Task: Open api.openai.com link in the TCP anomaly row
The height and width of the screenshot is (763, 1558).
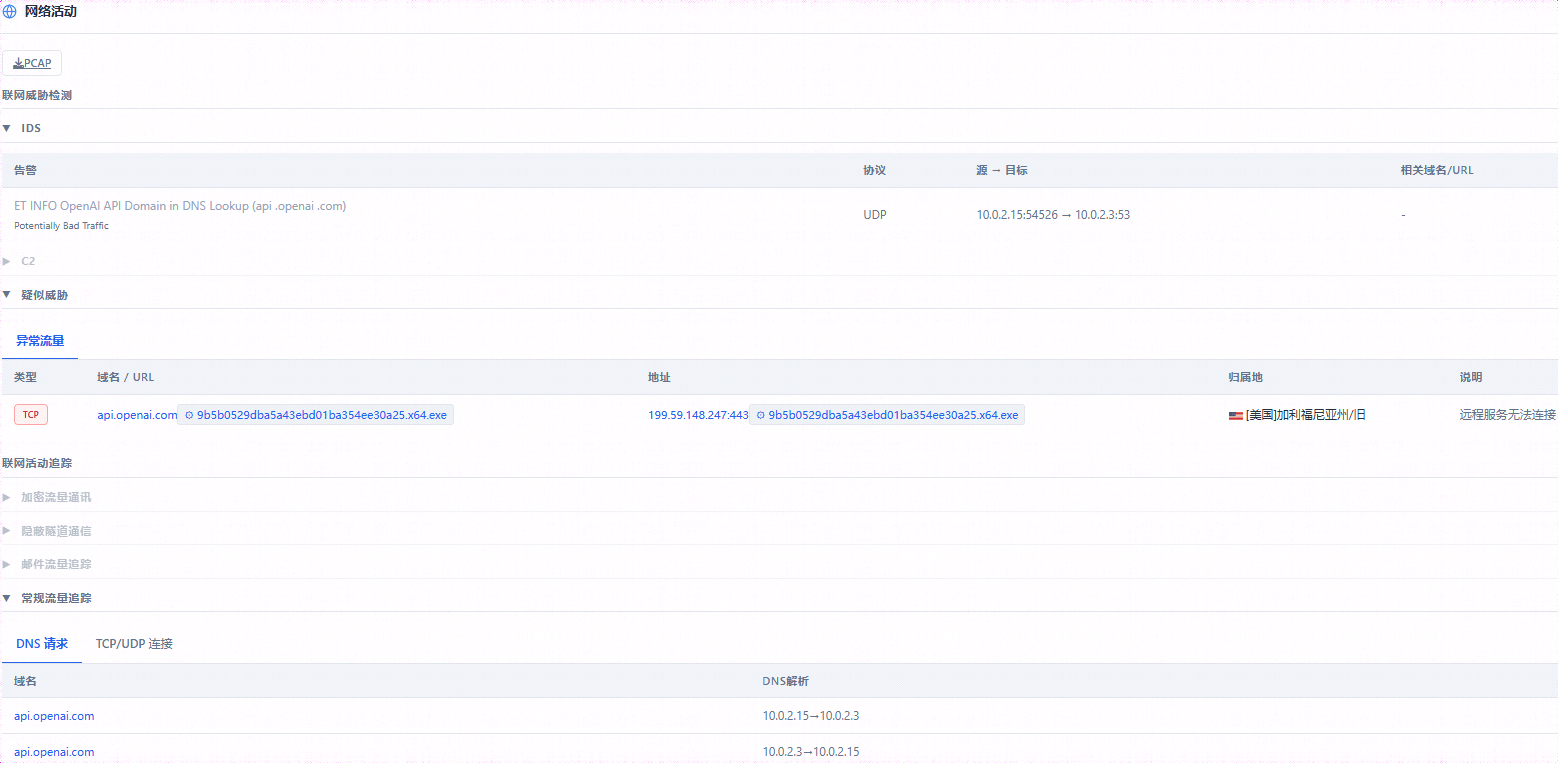Action: pyautogui.click(x=137, y=415)
